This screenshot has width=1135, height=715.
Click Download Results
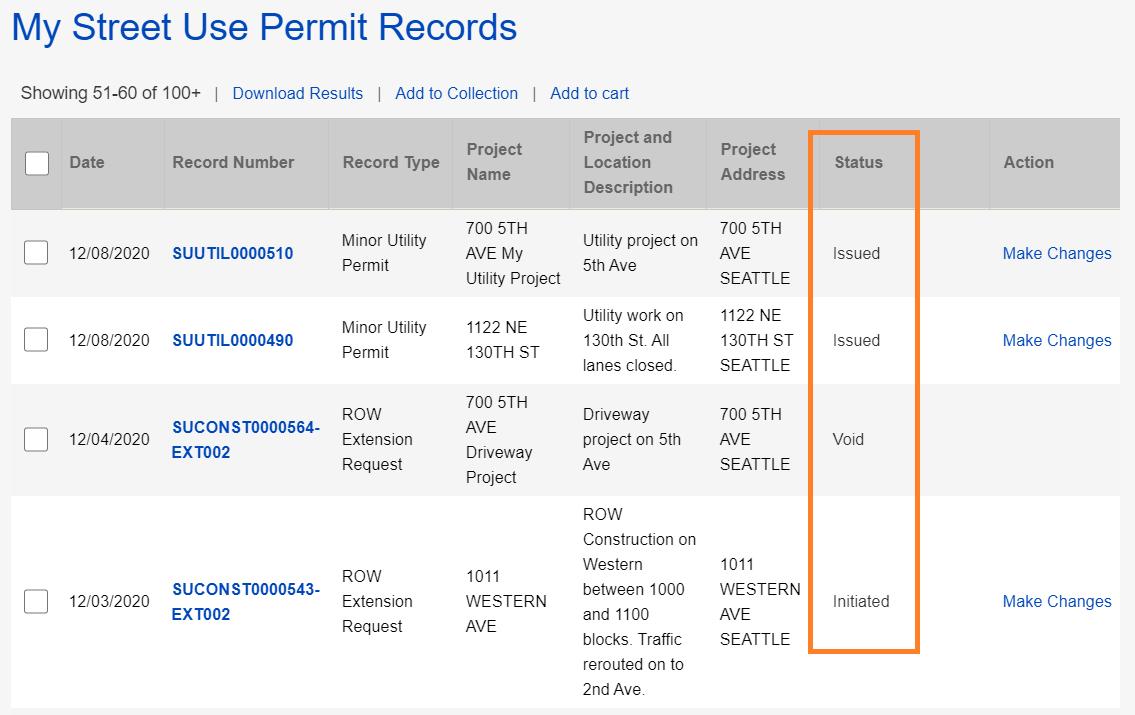(x=297, y=93)
